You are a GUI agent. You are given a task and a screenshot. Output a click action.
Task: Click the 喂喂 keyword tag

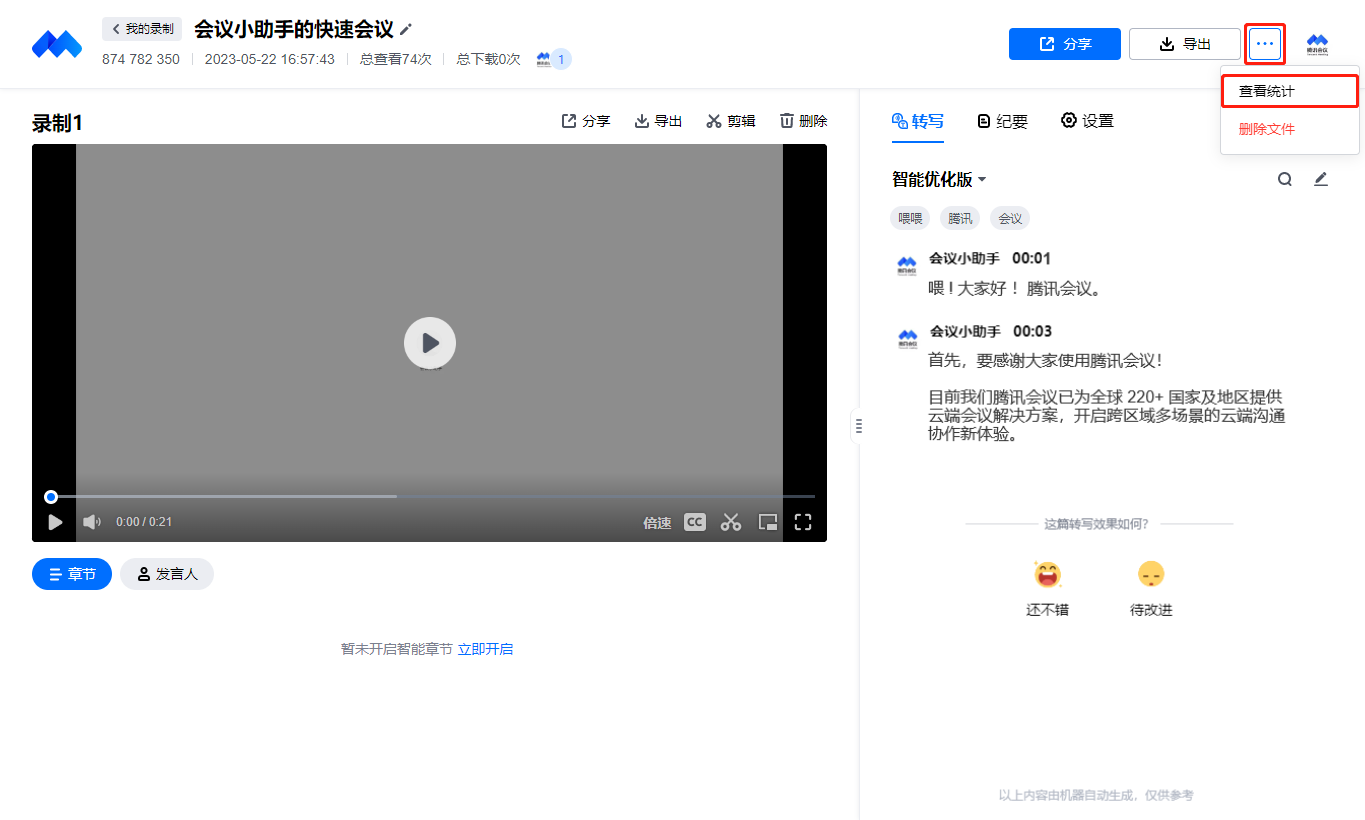click(910, 218)
